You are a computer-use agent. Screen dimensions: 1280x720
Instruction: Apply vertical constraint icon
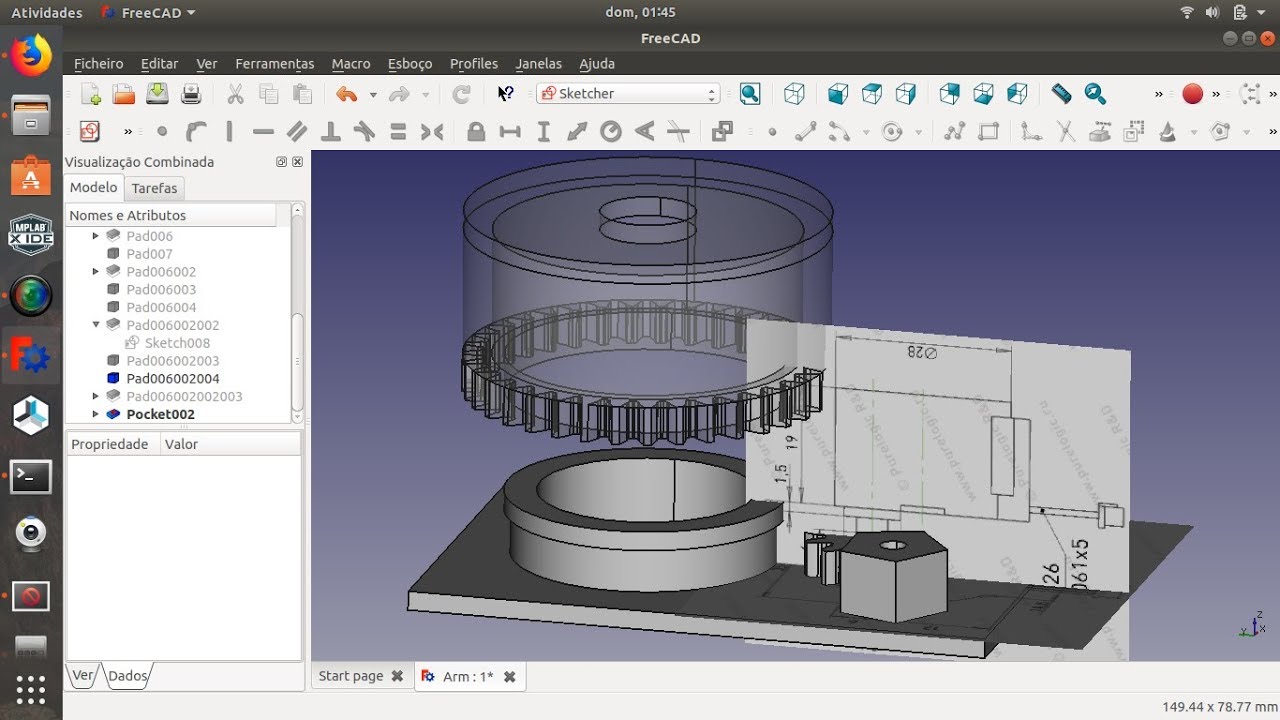(x=229, y=131)
